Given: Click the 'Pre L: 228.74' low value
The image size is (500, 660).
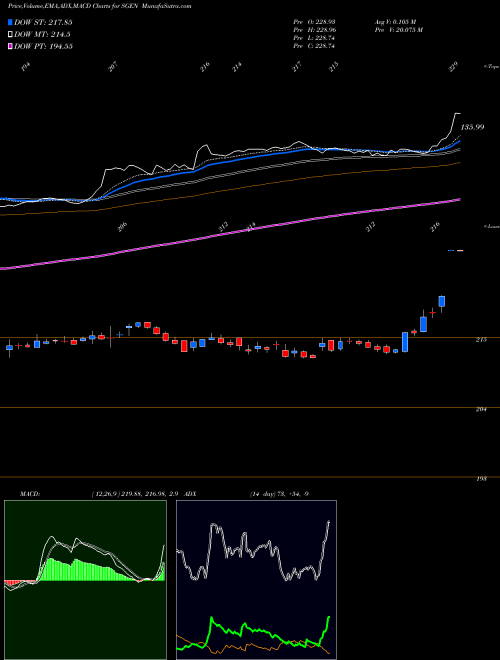Looking at the screenshot, I should click(314, 38).
